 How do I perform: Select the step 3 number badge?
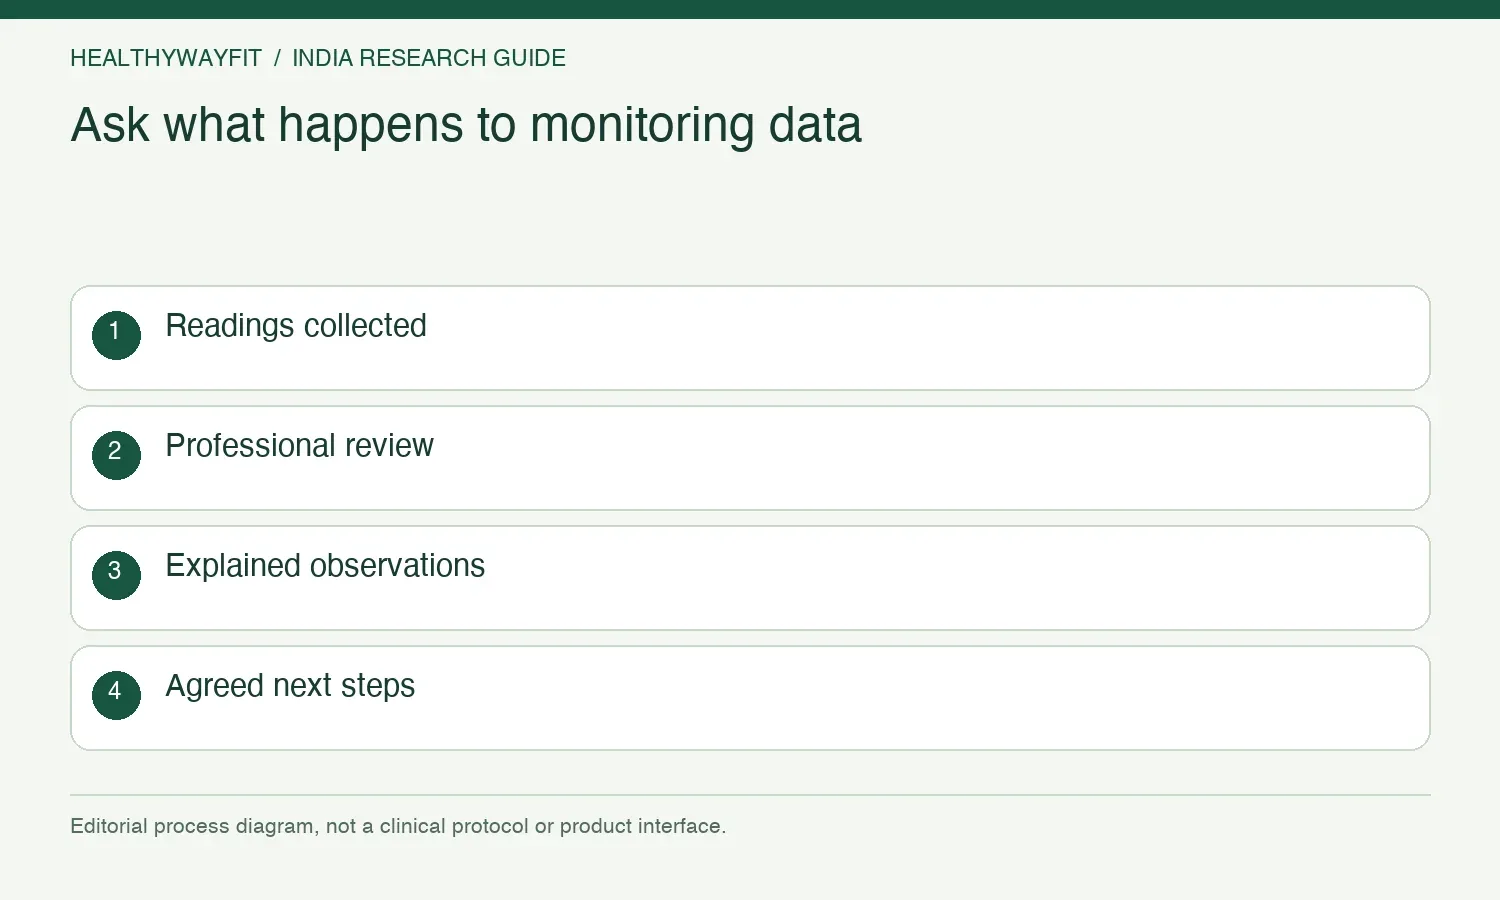click(x=116, y=575)
